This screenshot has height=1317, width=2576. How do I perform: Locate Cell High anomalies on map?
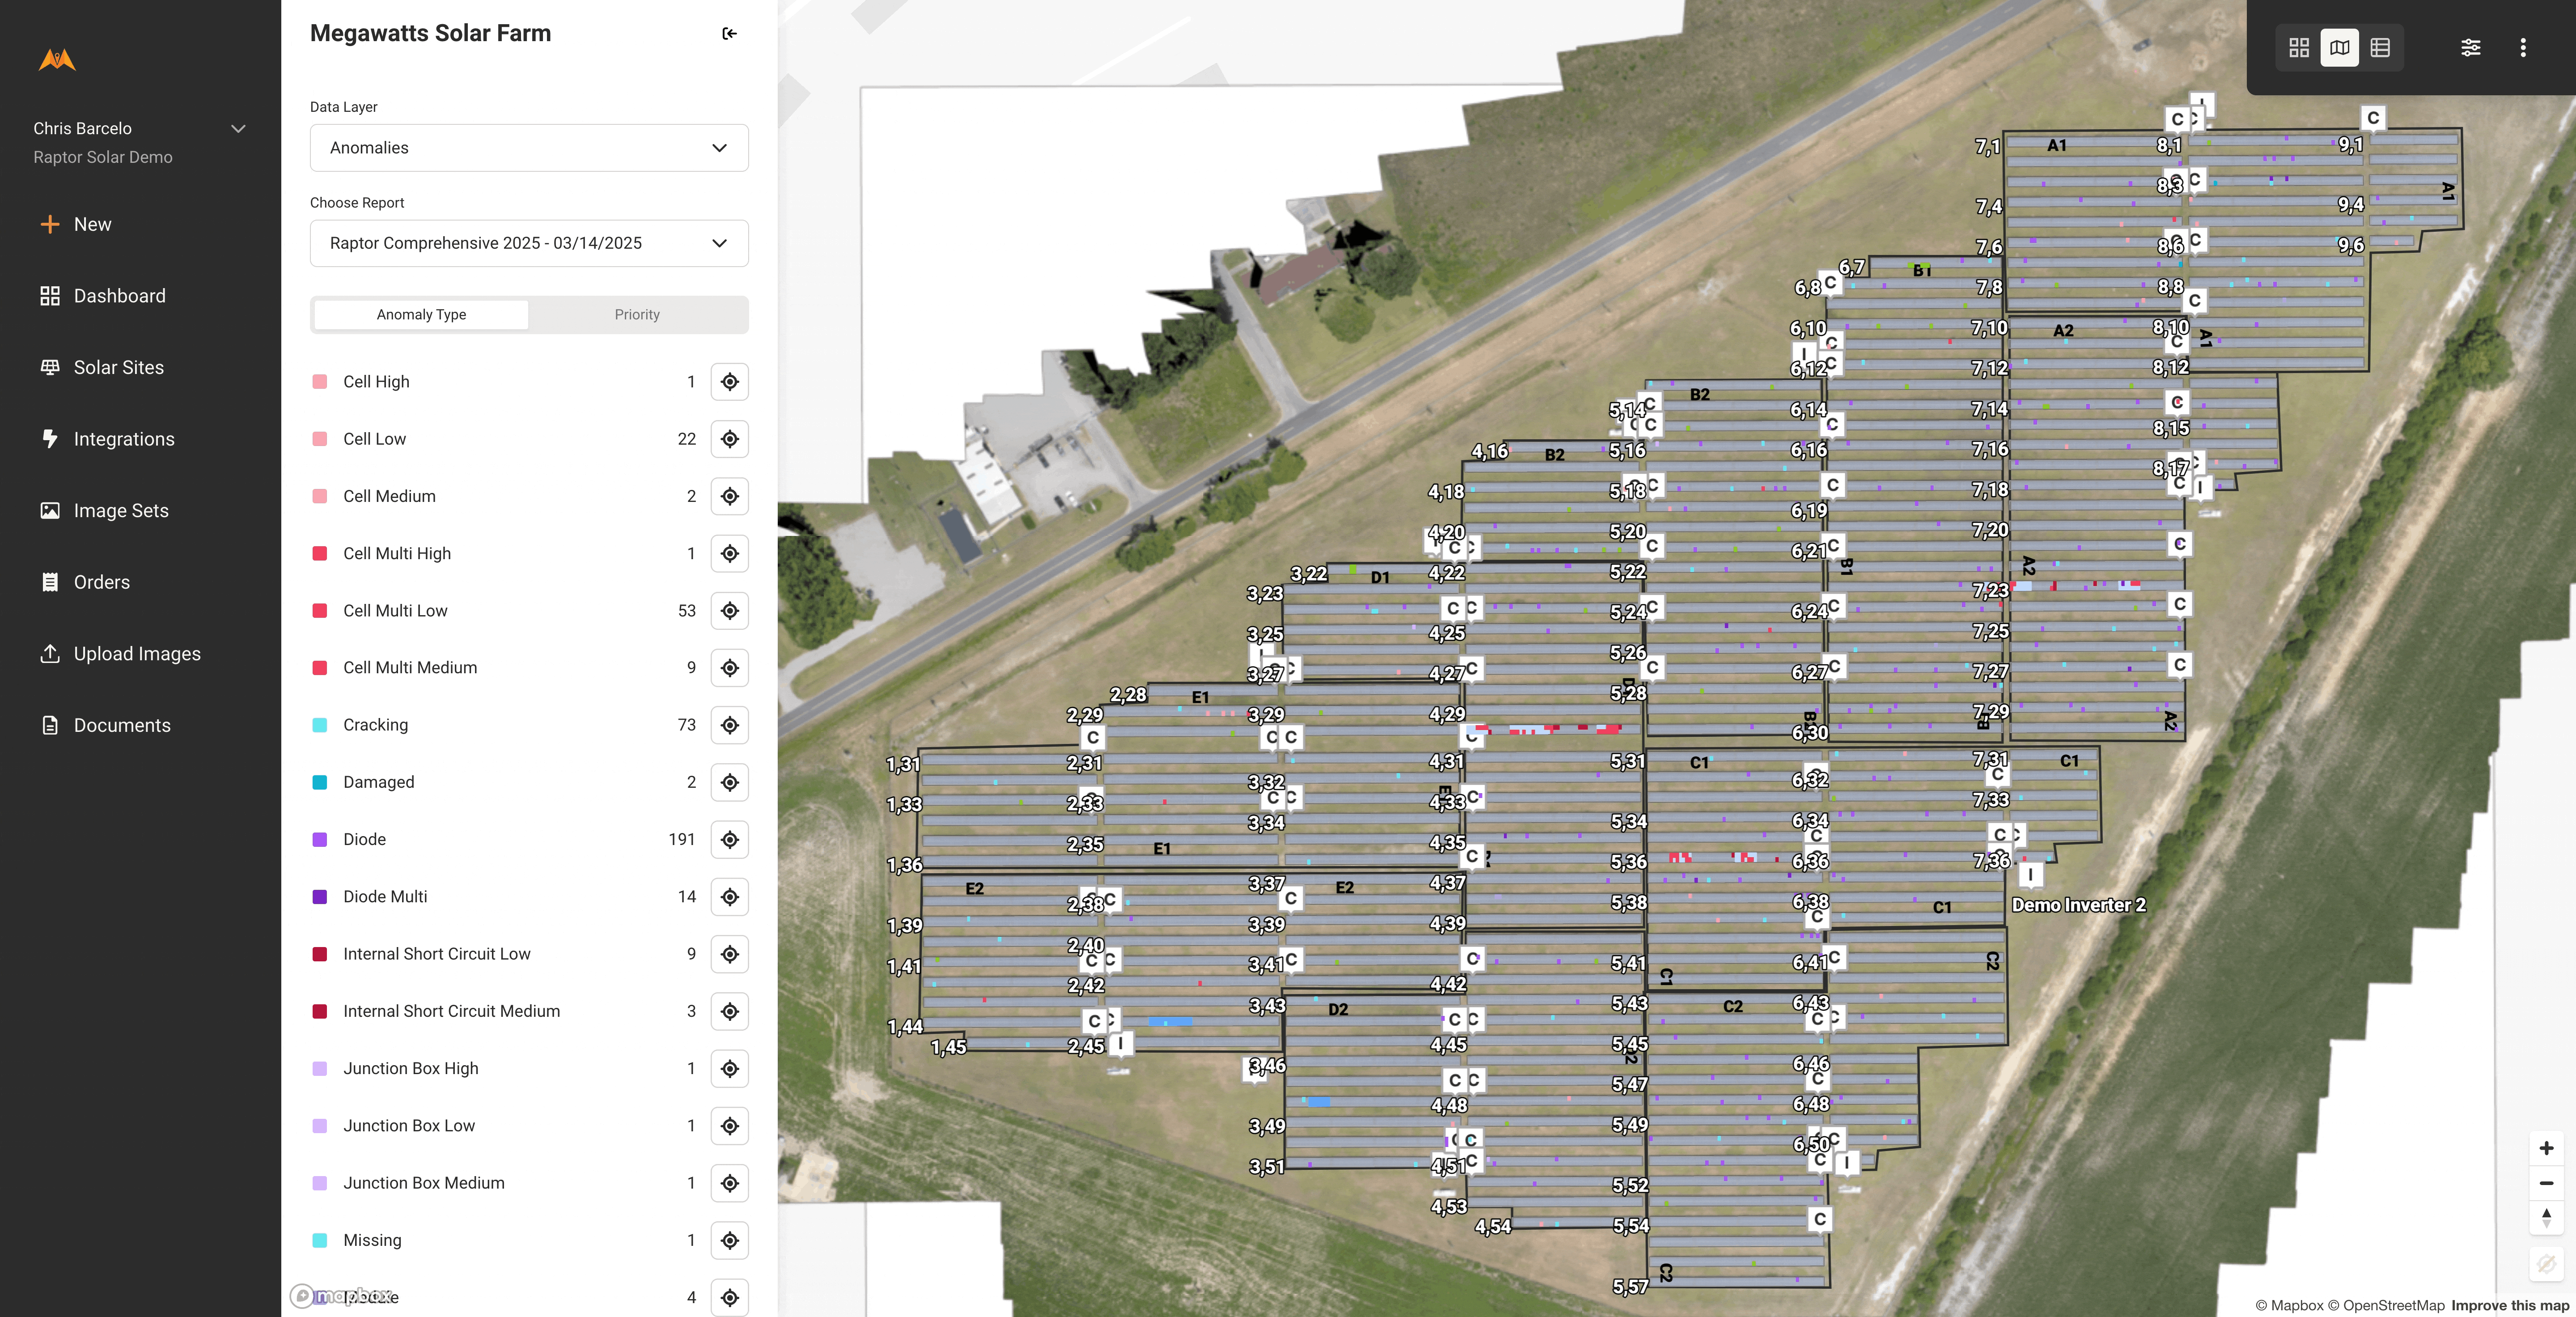729,382
